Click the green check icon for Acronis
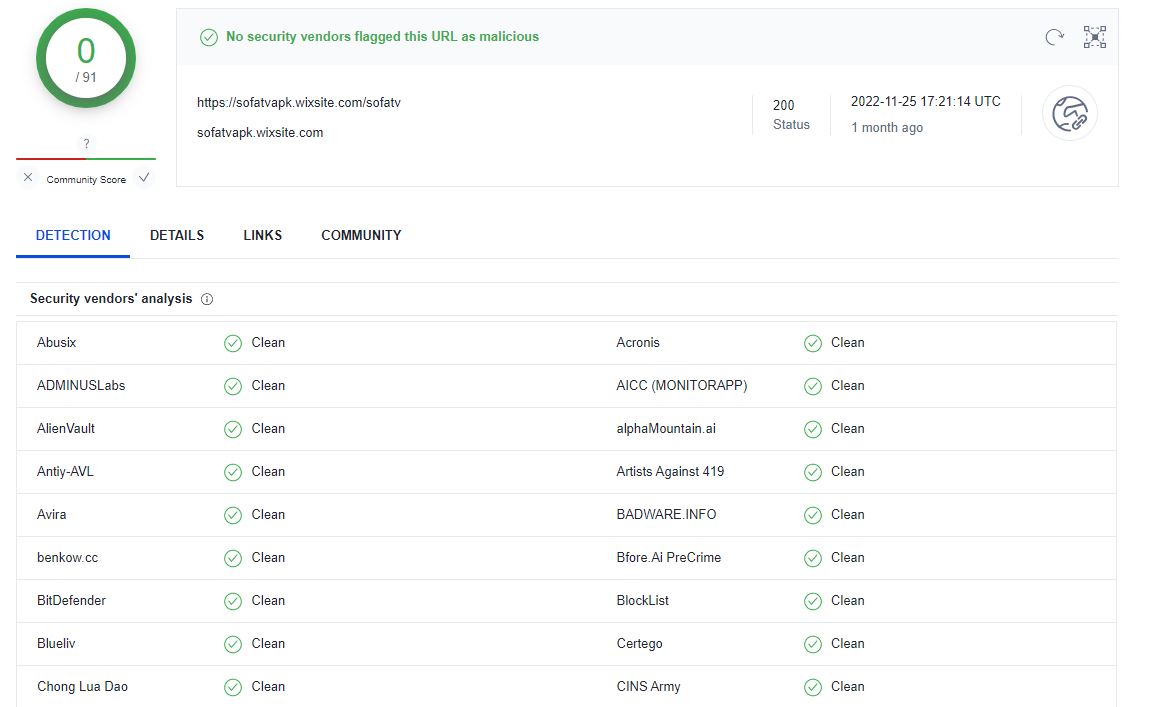Screen dimensions: 1160x707 (x=813, y=343)
